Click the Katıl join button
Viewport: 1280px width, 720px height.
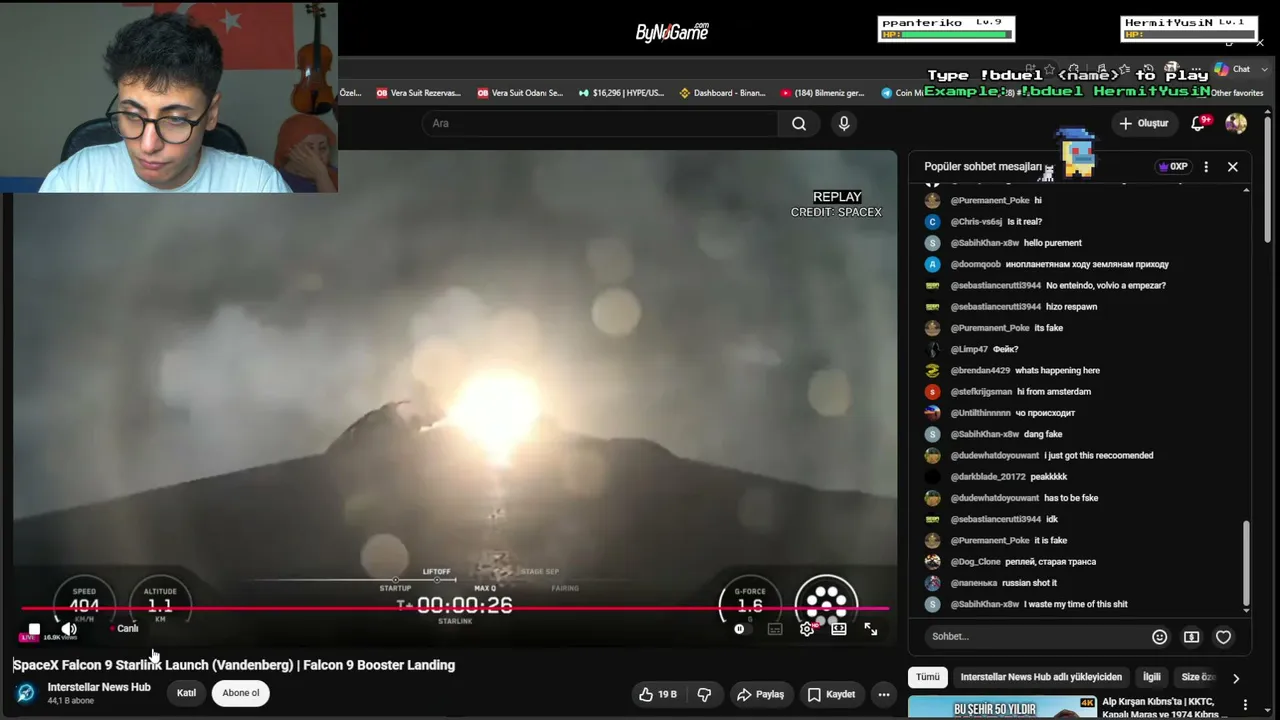point(186,693)
